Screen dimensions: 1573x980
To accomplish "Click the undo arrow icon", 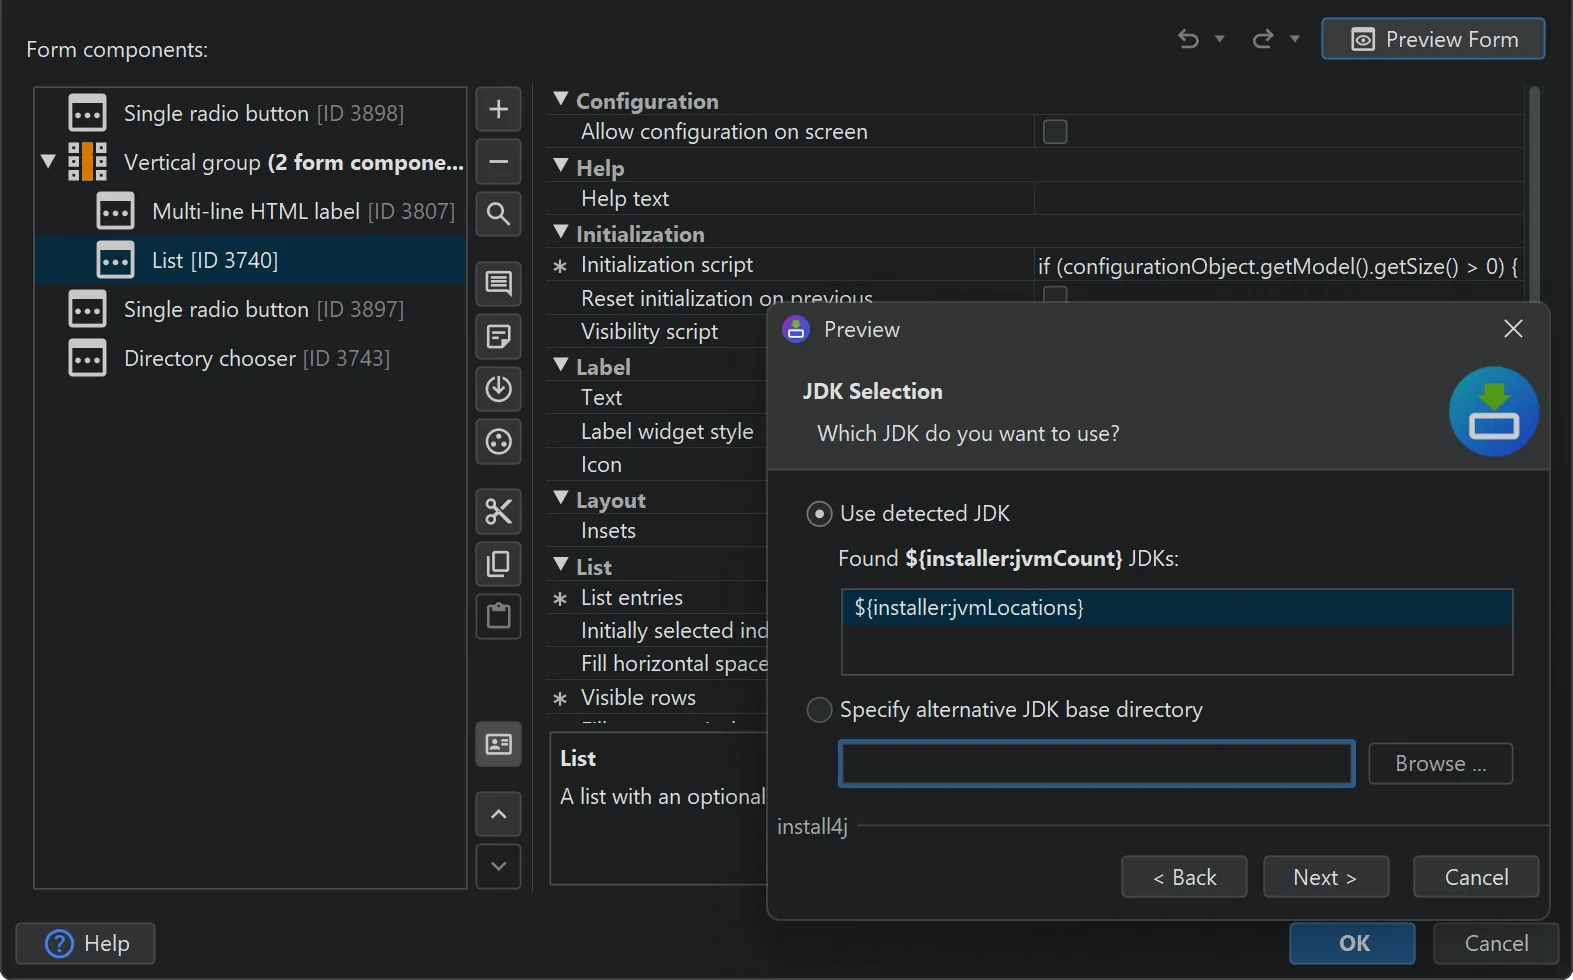I will click(x=1188, y=39).
